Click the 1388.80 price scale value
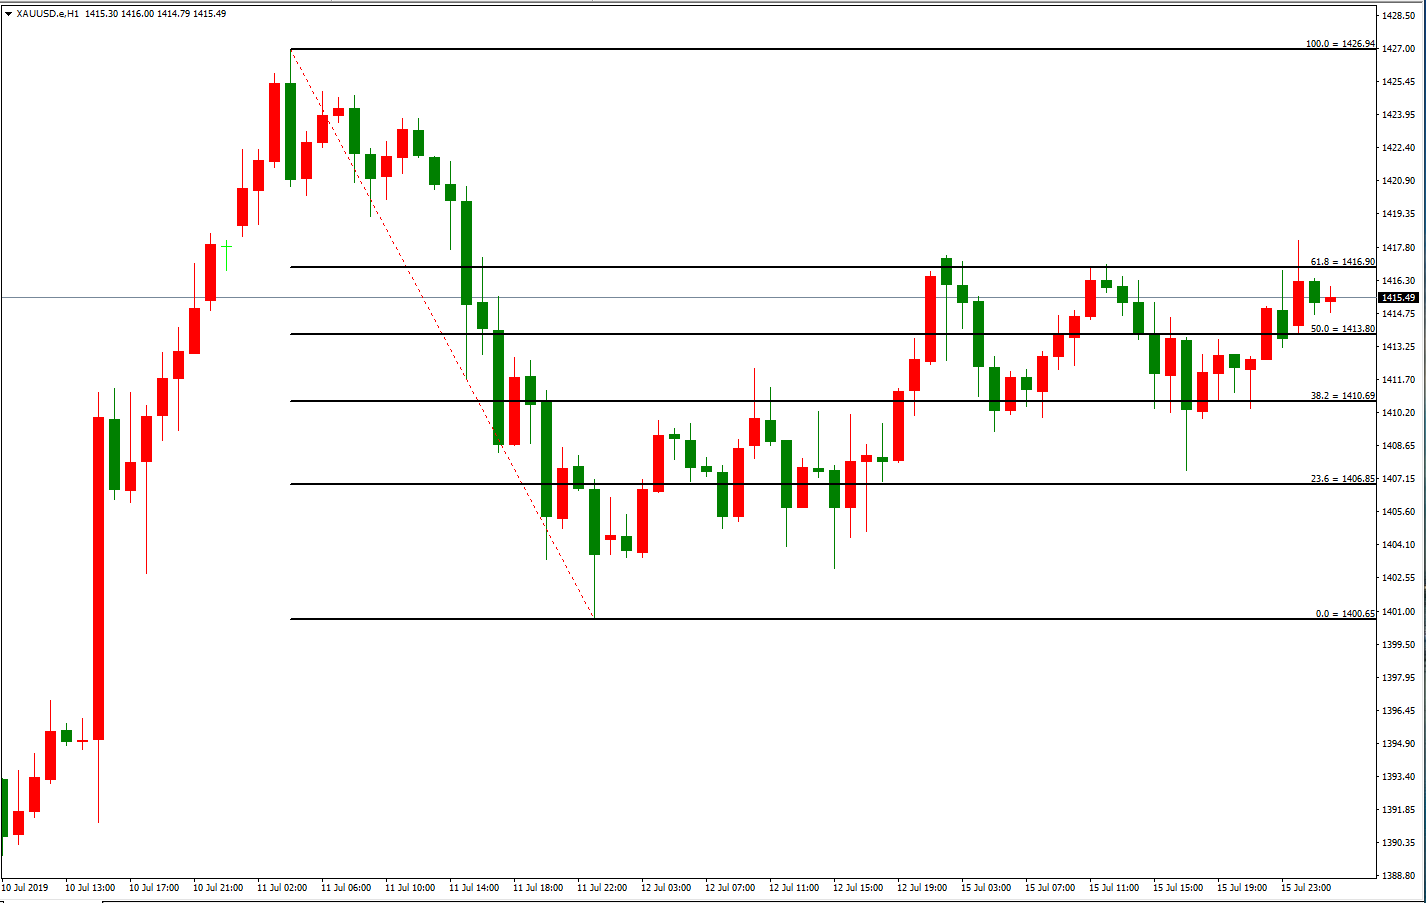This screenshot has height=903, width=1426. tap(1398, 876)
